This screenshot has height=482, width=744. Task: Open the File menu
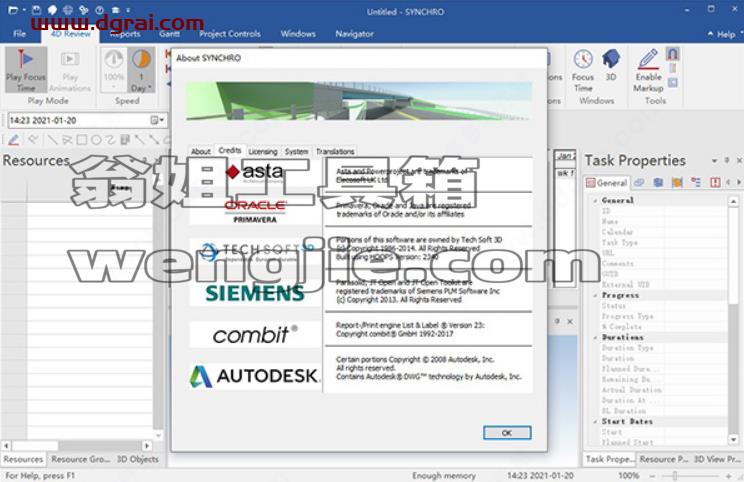click(19, 34)
